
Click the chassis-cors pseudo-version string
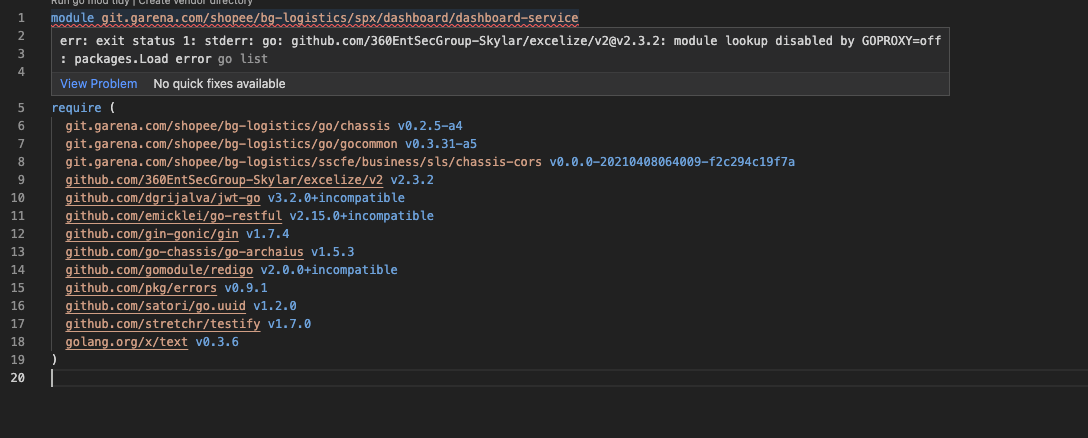pos(671,162)
